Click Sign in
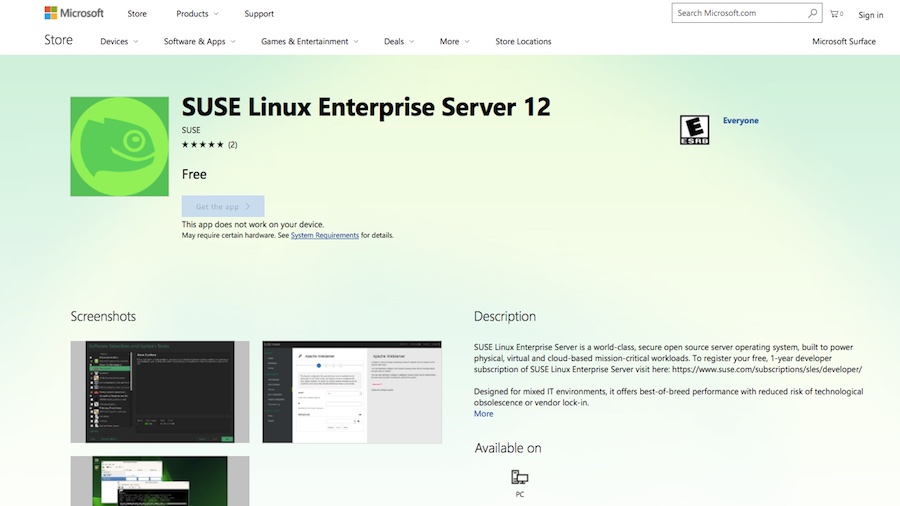900x506 pixels. (x=870, y=15)
